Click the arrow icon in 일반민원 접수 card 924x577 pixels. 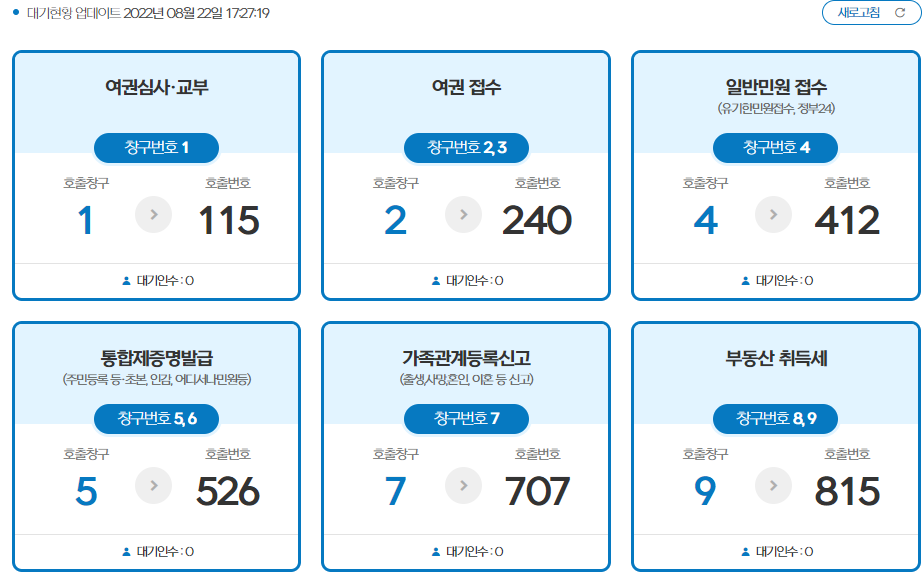click(x=775, y=214)
